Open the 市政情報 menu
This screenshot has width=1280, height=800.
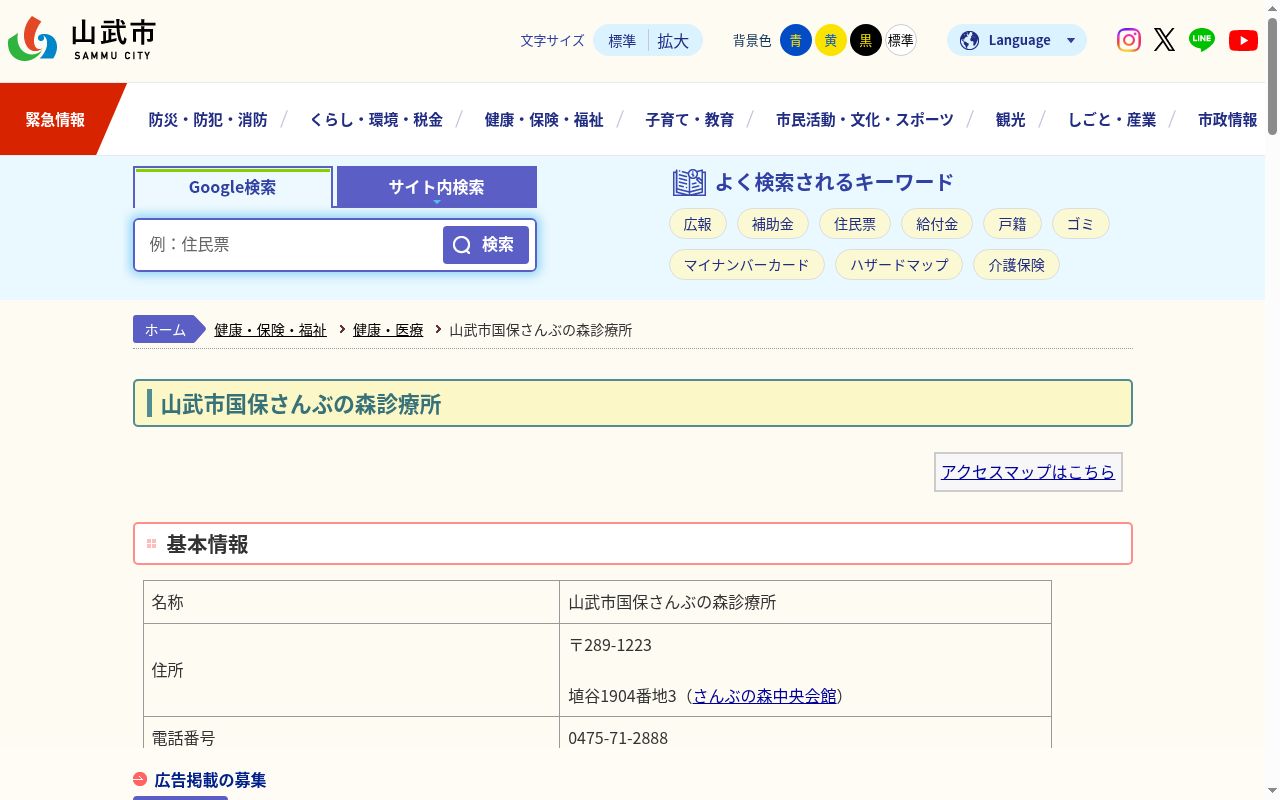[x=1228, y=119]
